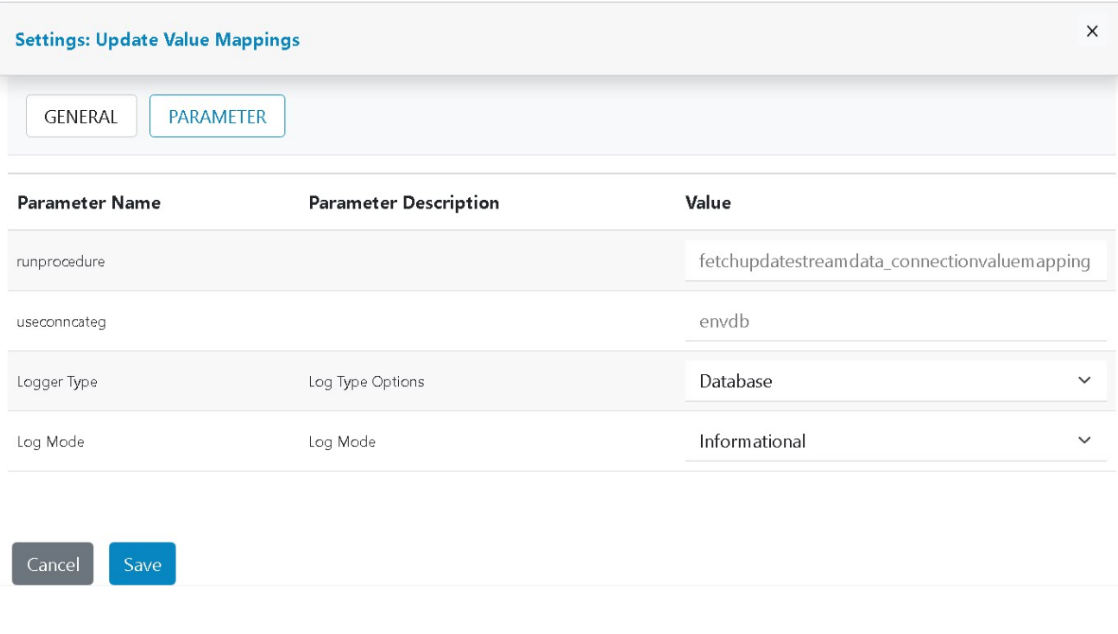Close the Update Value Mappings dialog

tap(1092, 31)
